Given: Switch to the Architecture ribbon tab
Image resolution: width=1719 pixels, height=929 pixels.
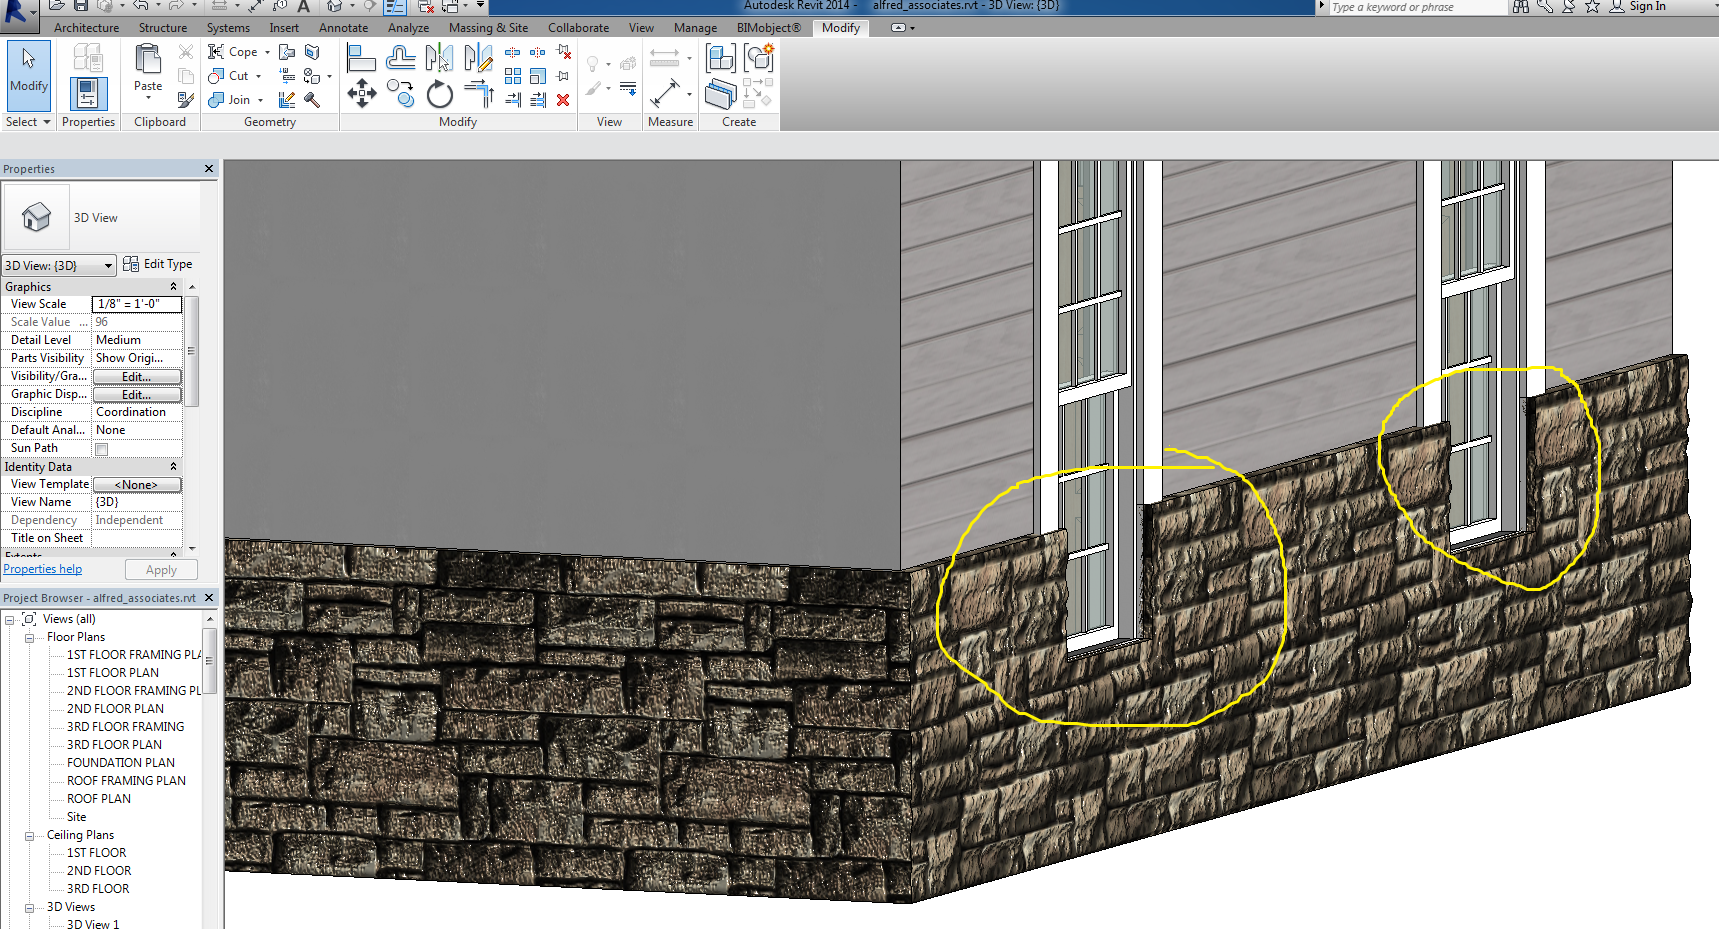Looking at the screenshot, I should point(86,27).
